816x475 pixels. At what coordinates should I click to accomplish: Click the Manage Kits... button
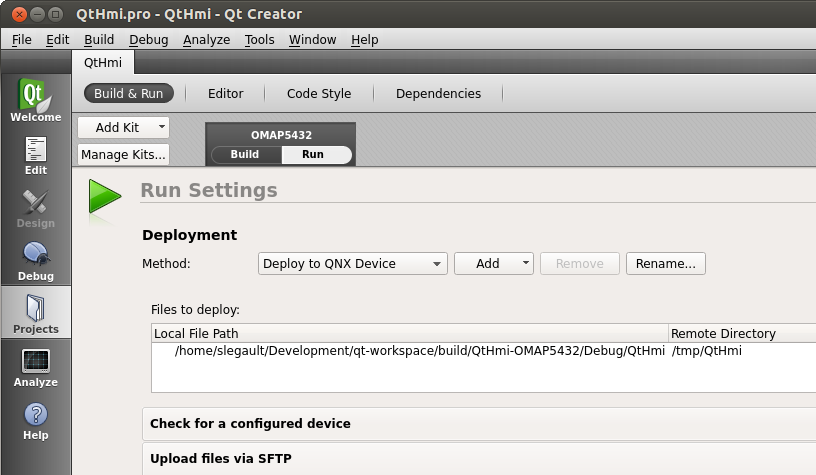point(123,155)
